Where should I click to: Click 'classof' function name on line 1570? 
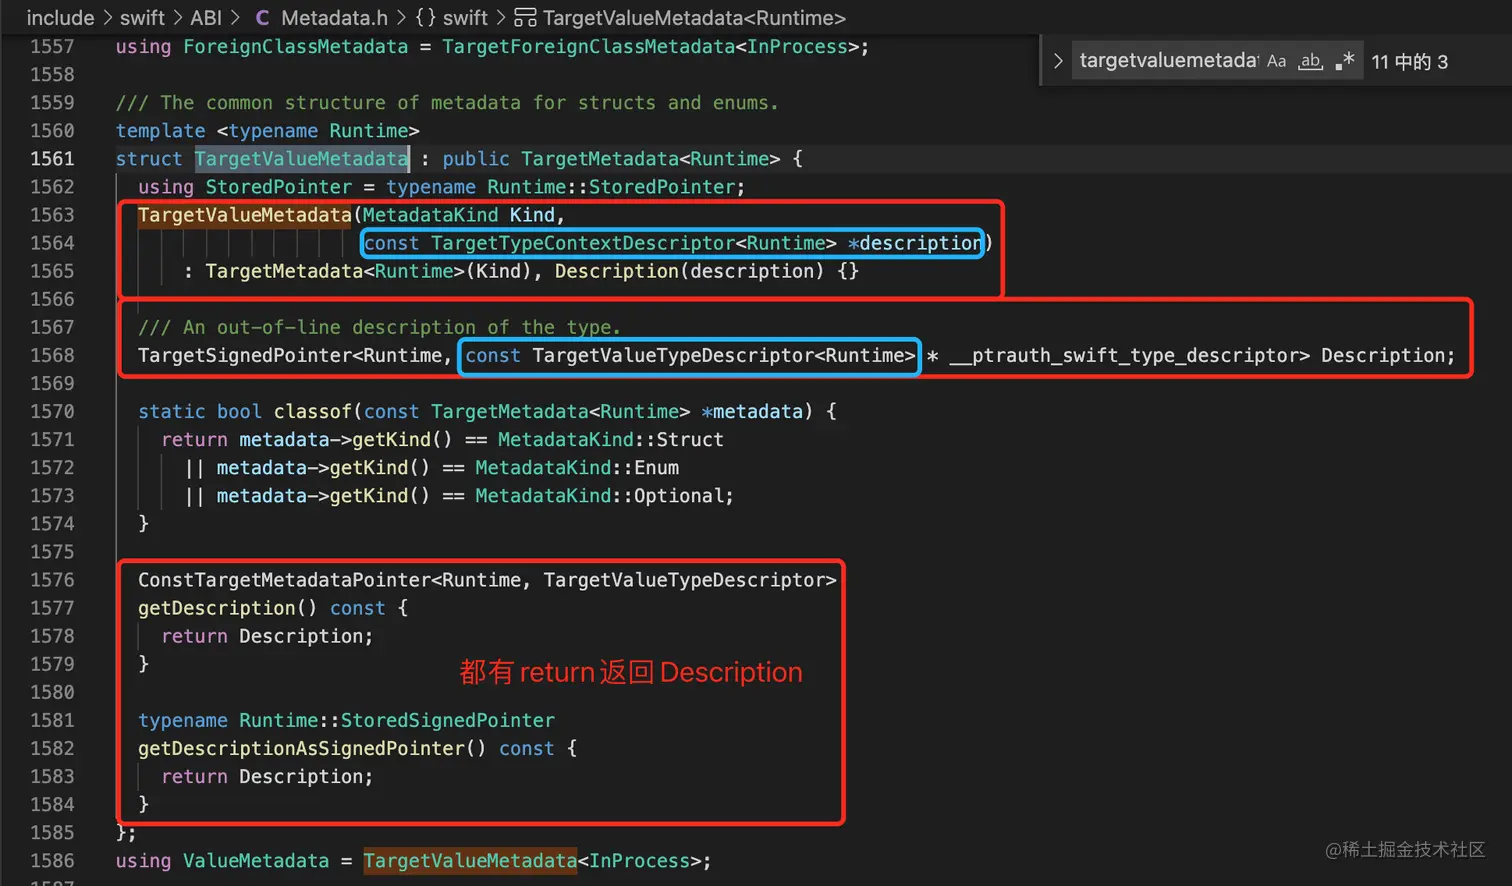[312, 411]
